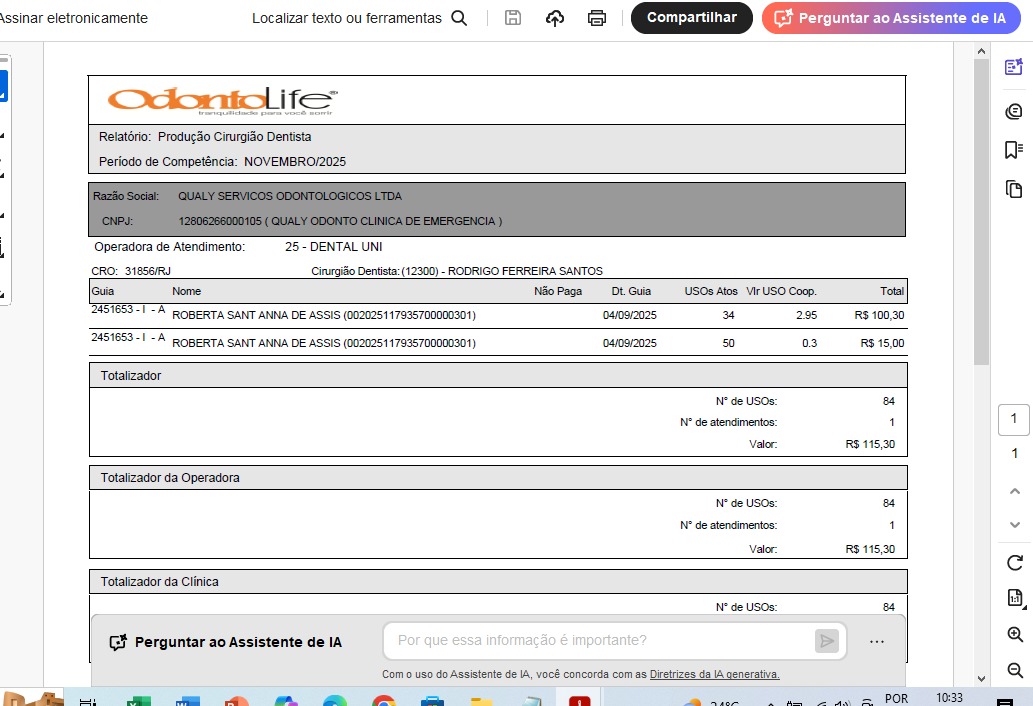This screenshot has width=1033, height=706.
Task: Go to the next page arrow
Action: tap(1014, 525)
